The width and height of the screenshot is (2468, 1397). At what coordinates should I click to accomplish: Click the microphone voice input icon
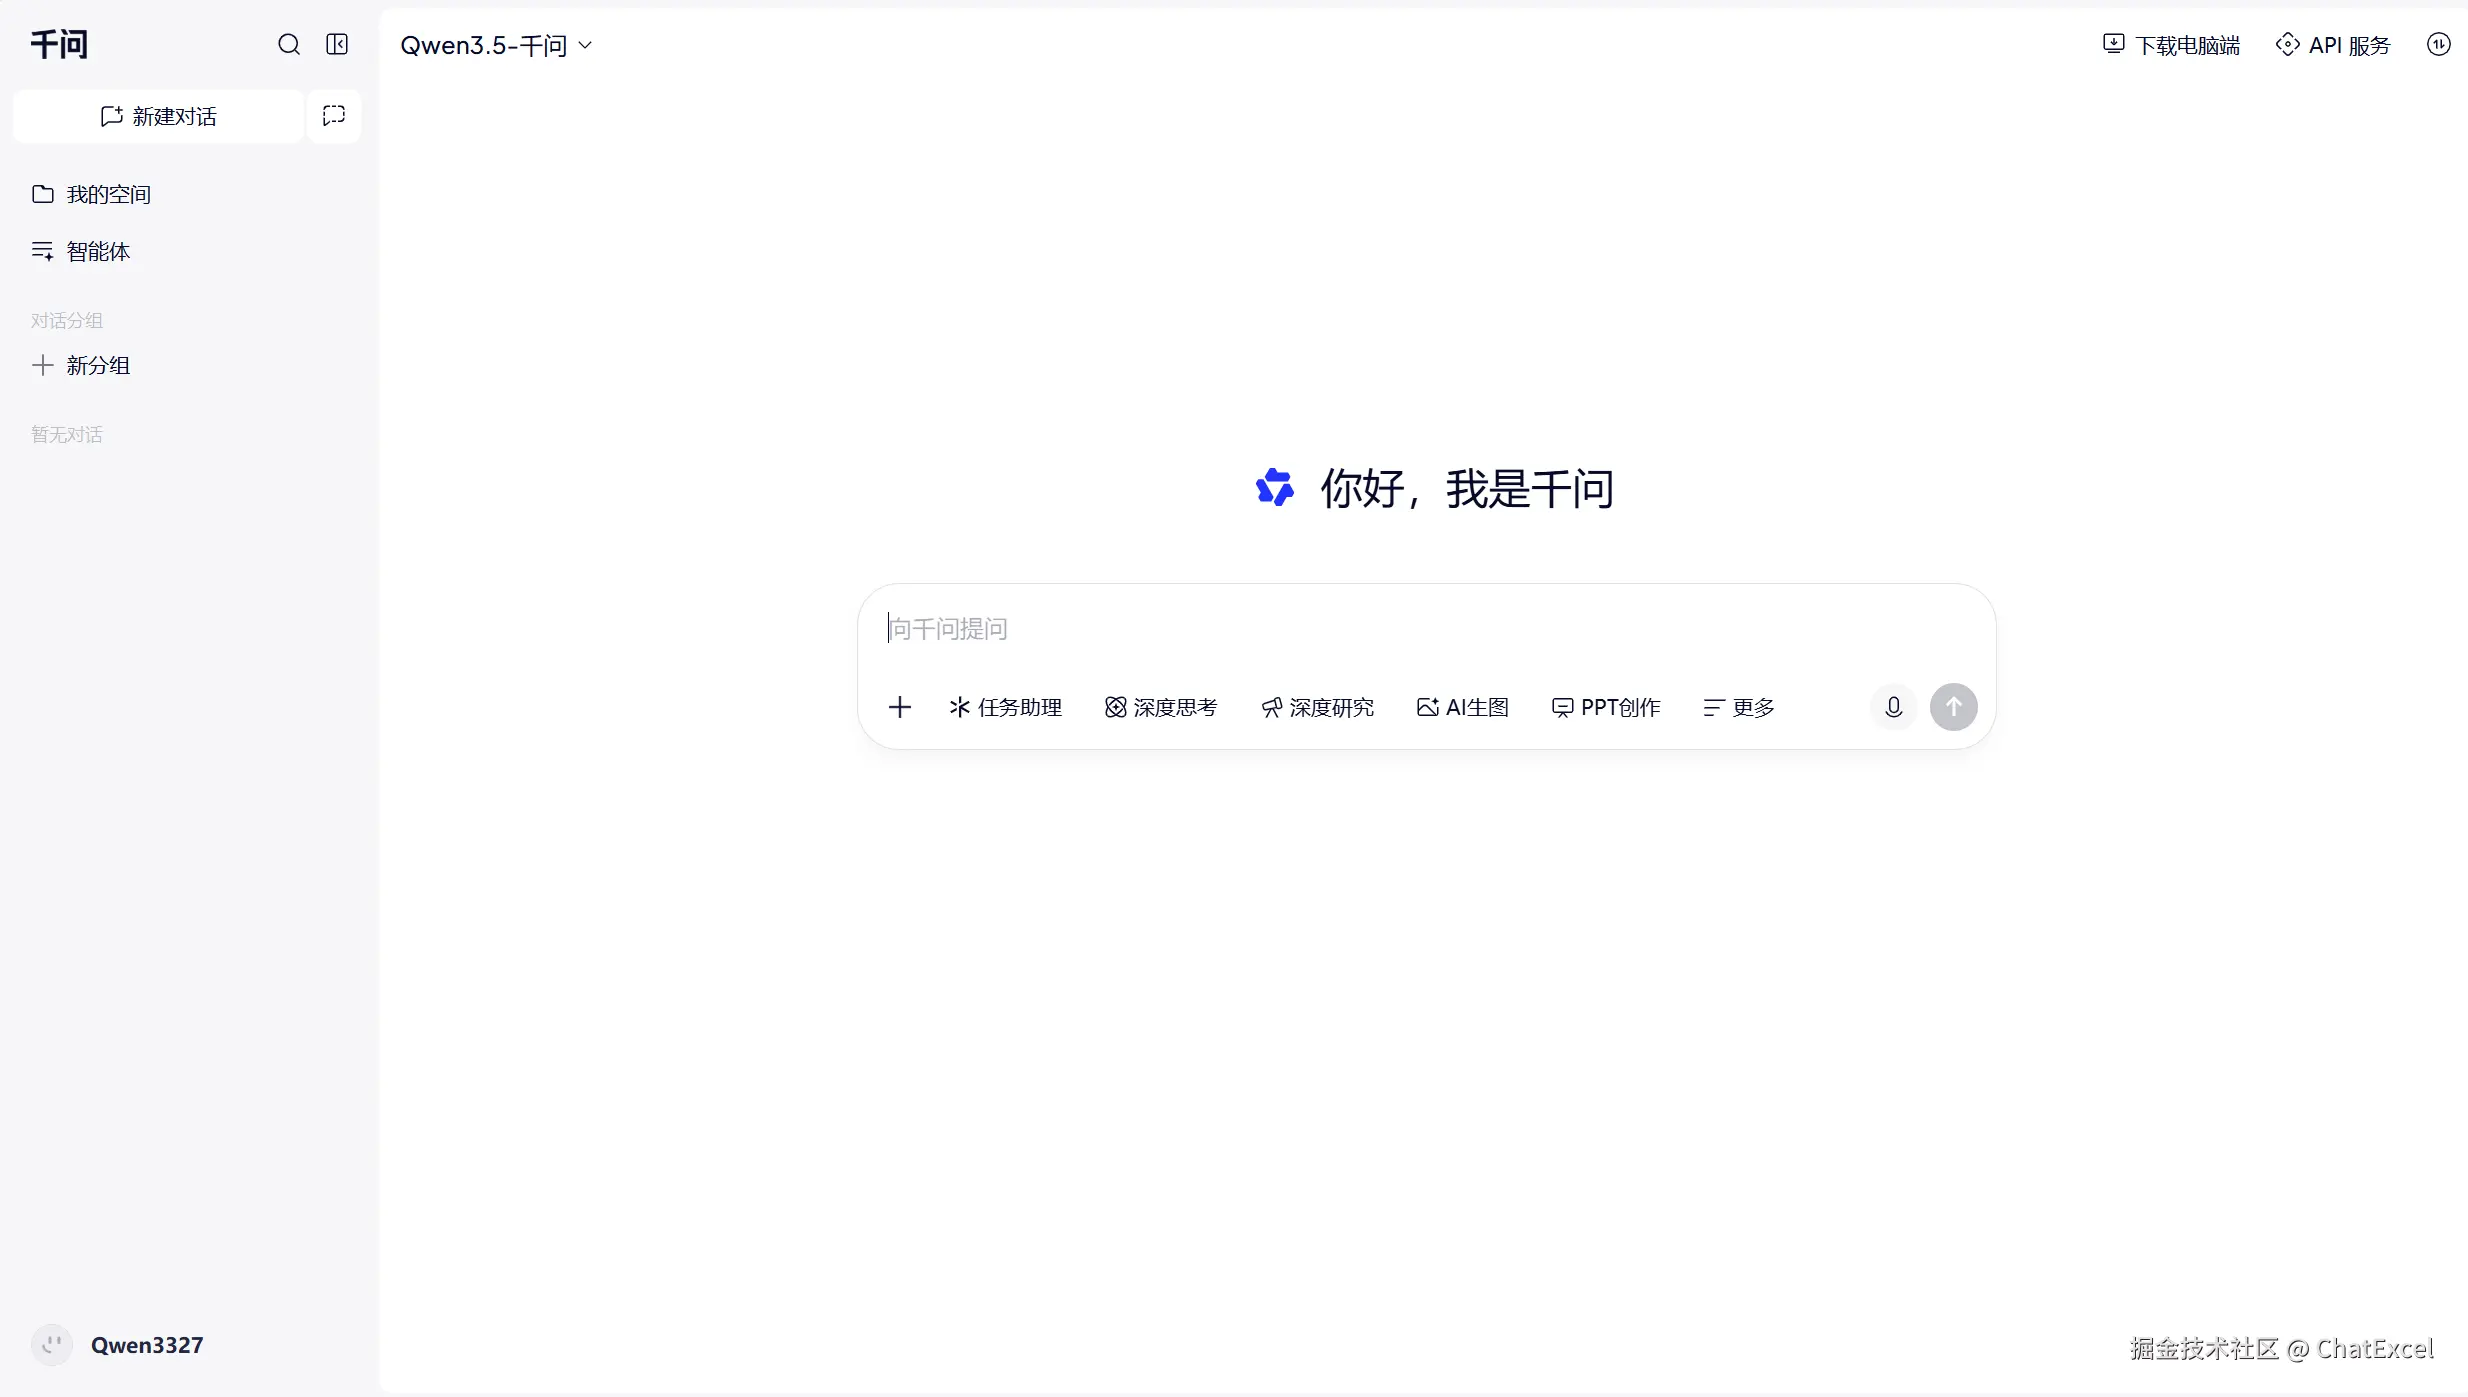(x=1893, y=708)
